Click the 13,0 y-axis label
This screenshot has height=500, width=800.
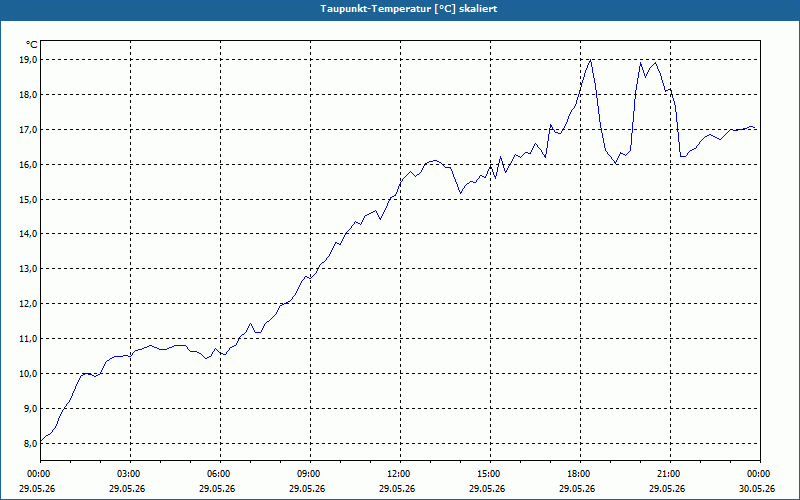point(29,269)
